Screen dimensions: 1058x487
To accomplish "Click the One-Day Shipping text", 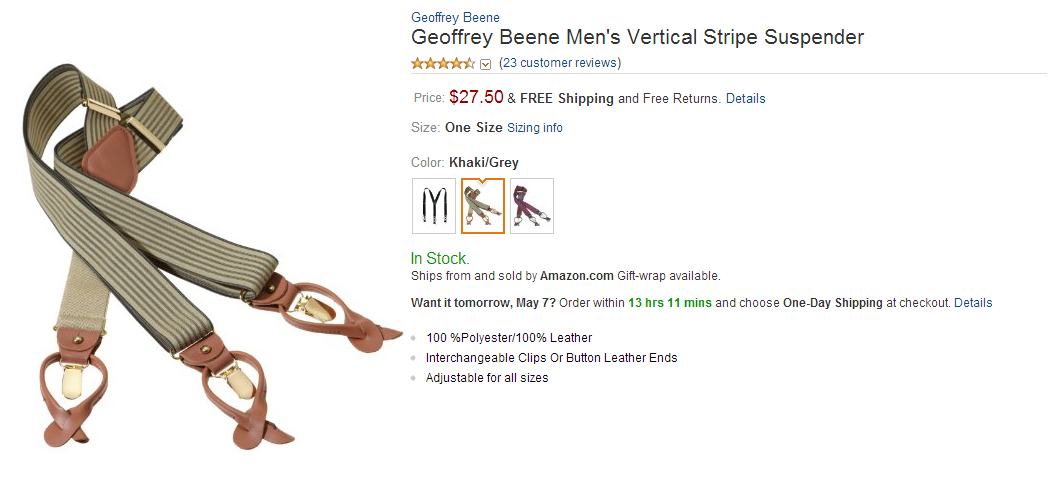I will coord(833,302).
